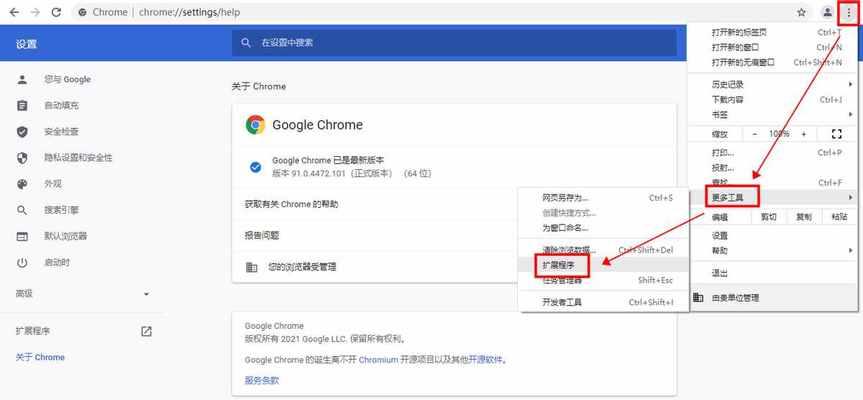Viewport: 863px width, 400px height.
Task: Choose 网页另存为 in the submenu
Action: pos(604,198)
